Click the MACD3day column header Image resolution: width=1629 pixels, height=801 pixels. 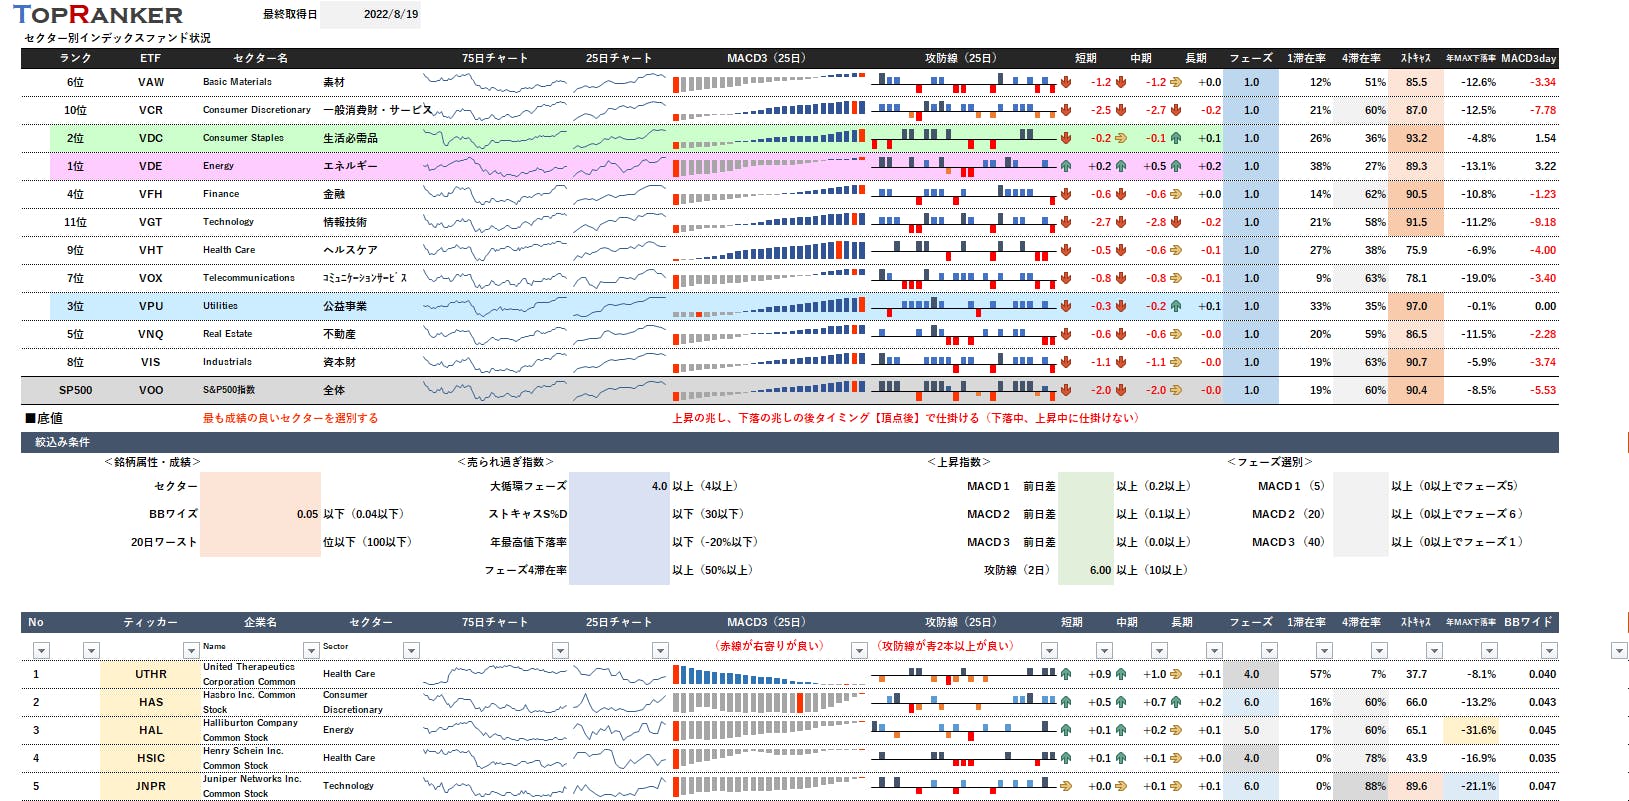coord(1528,58)
